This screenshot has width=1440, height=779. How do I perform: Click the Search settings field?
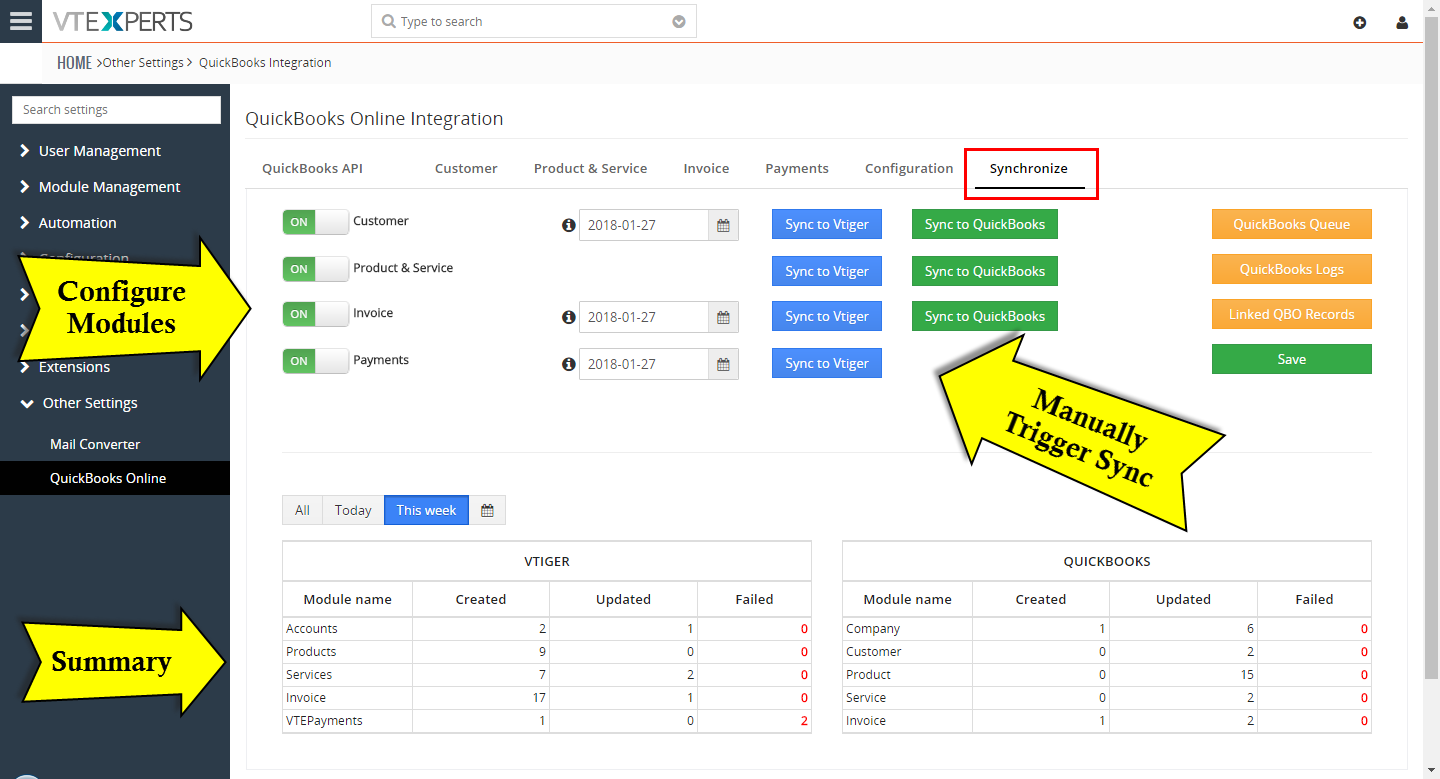[116, 110]
